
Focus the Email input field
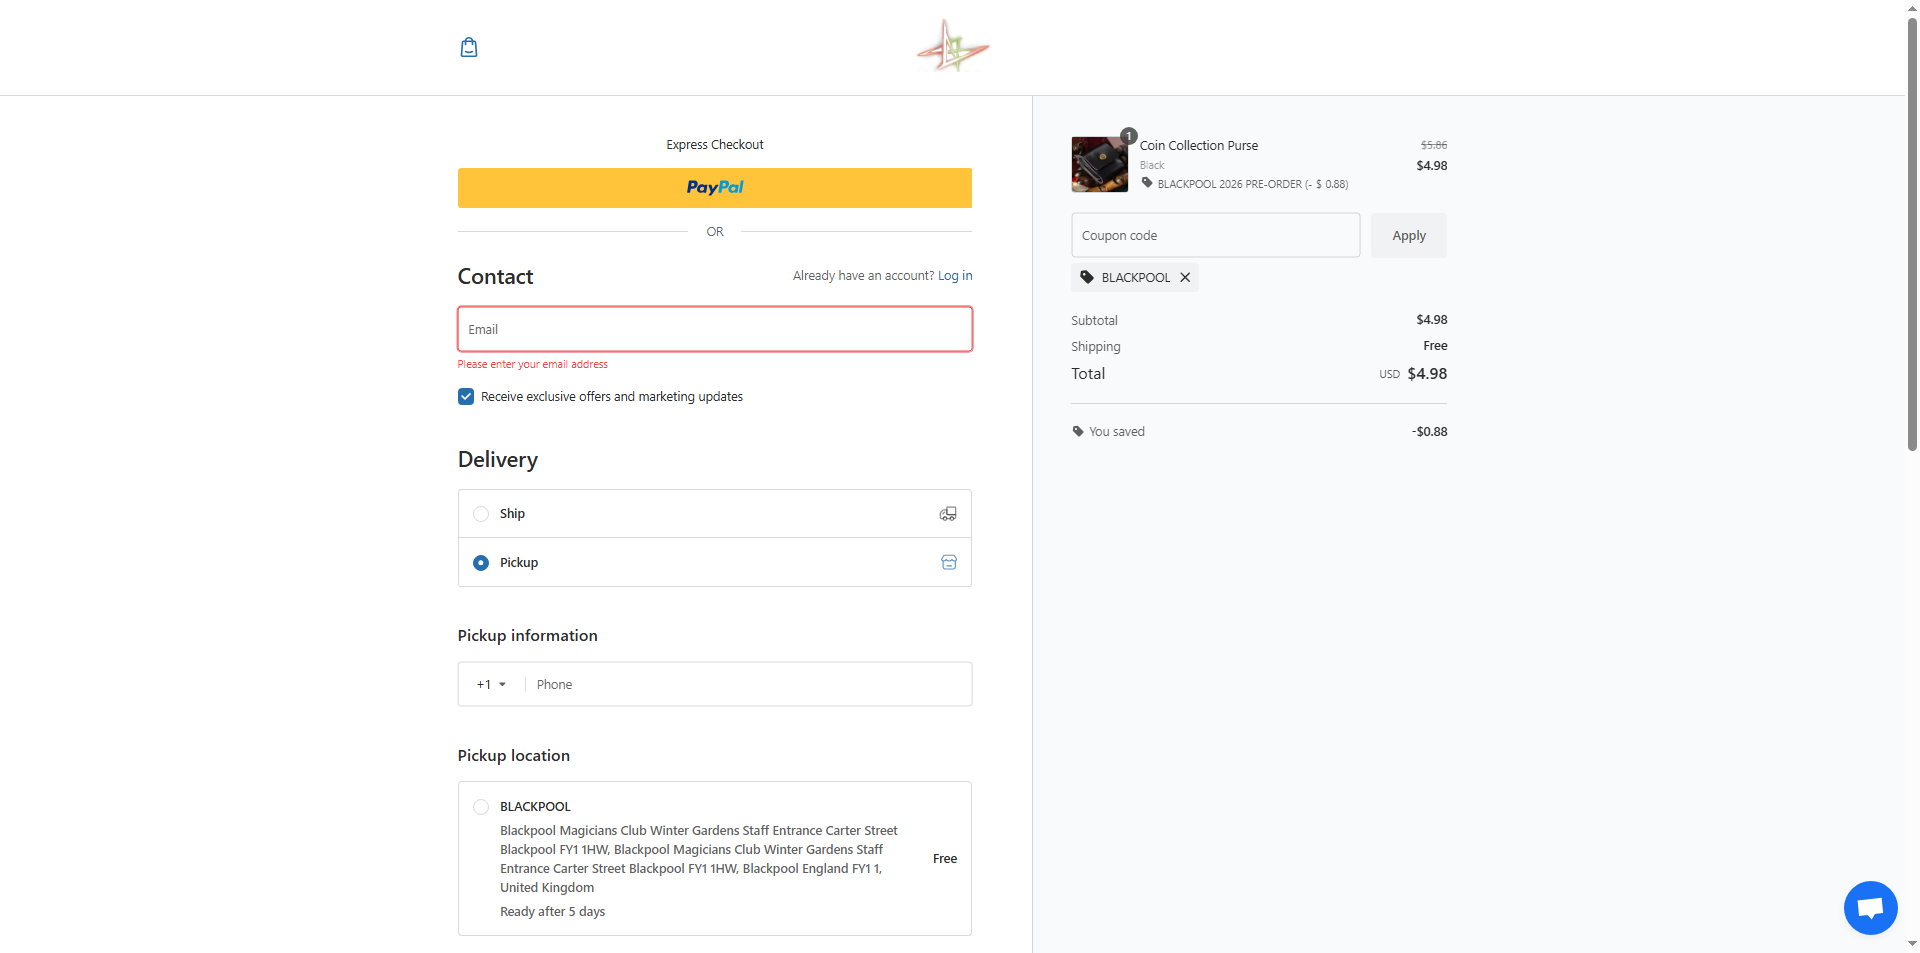[714, 329]
